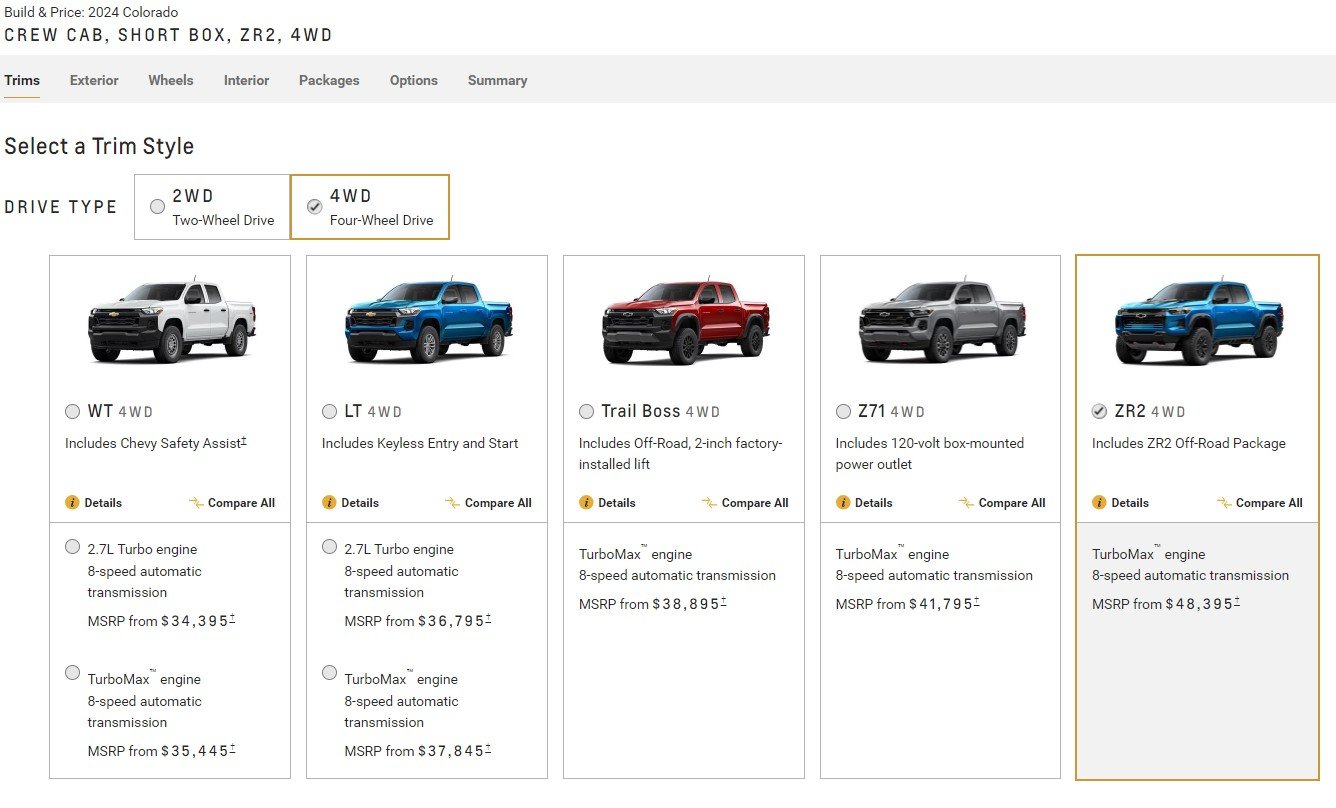Click the white WT truck image
Viewport: 1336px width, 808px height.
171,320
